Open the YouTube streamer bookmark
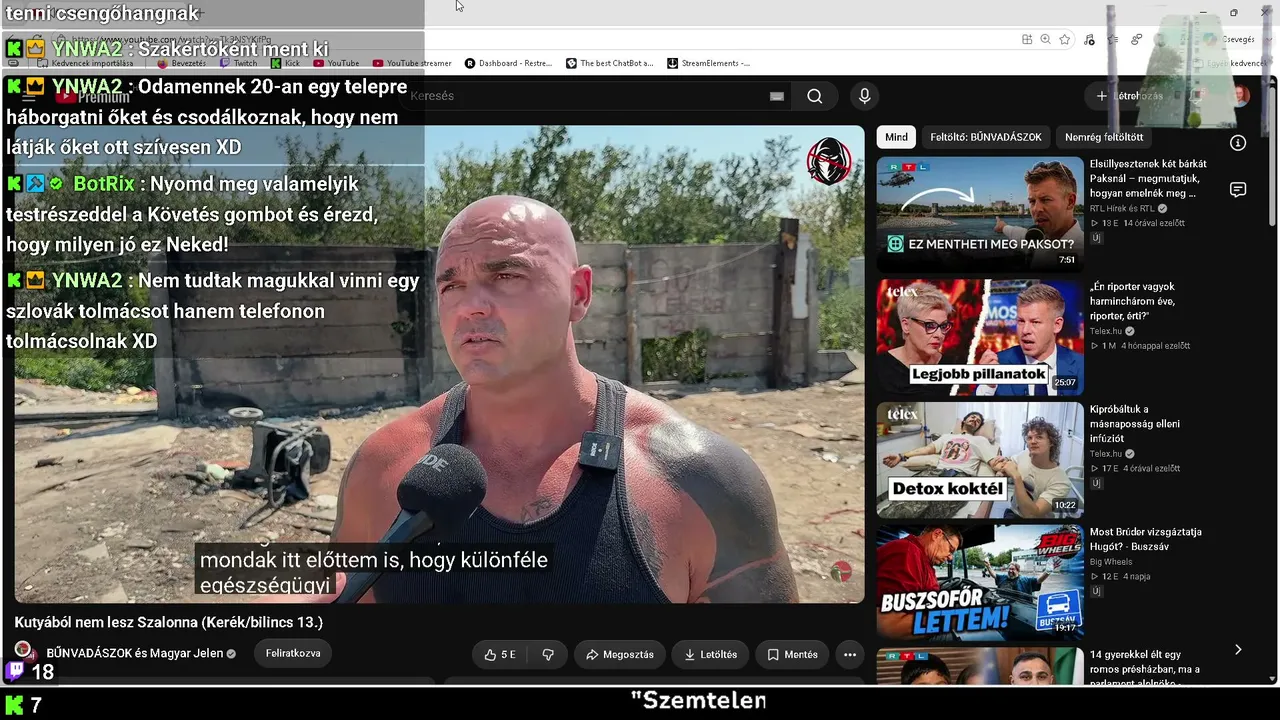This screenshot has height=720, width=1280. (412, 63)
